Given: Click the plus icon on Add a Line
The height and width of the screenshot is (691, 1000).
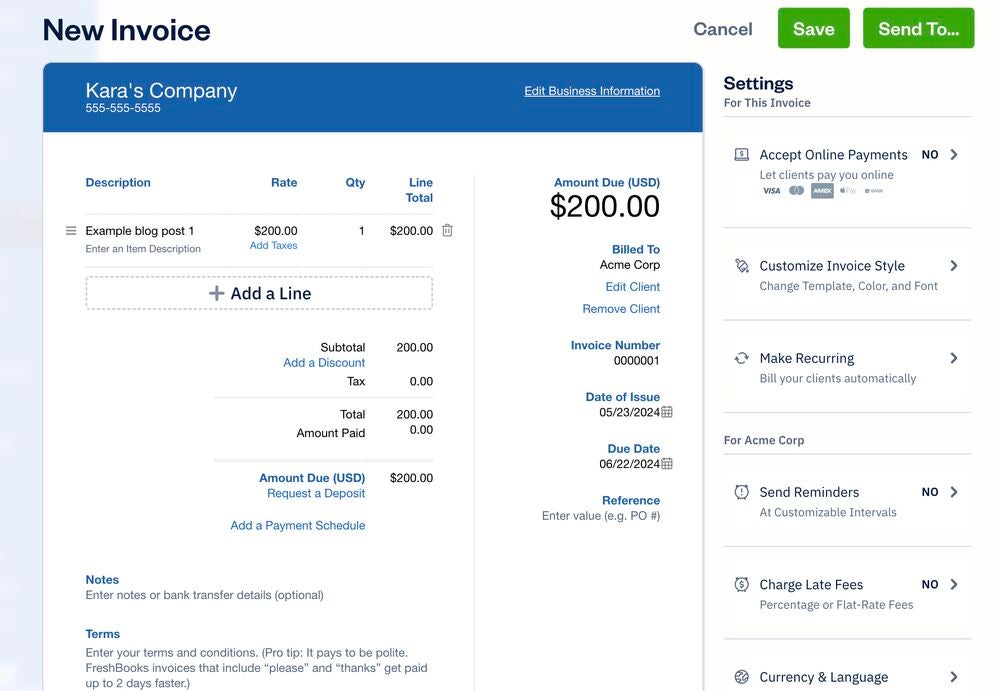Looking at the screenshot, I should coord(215,292).
